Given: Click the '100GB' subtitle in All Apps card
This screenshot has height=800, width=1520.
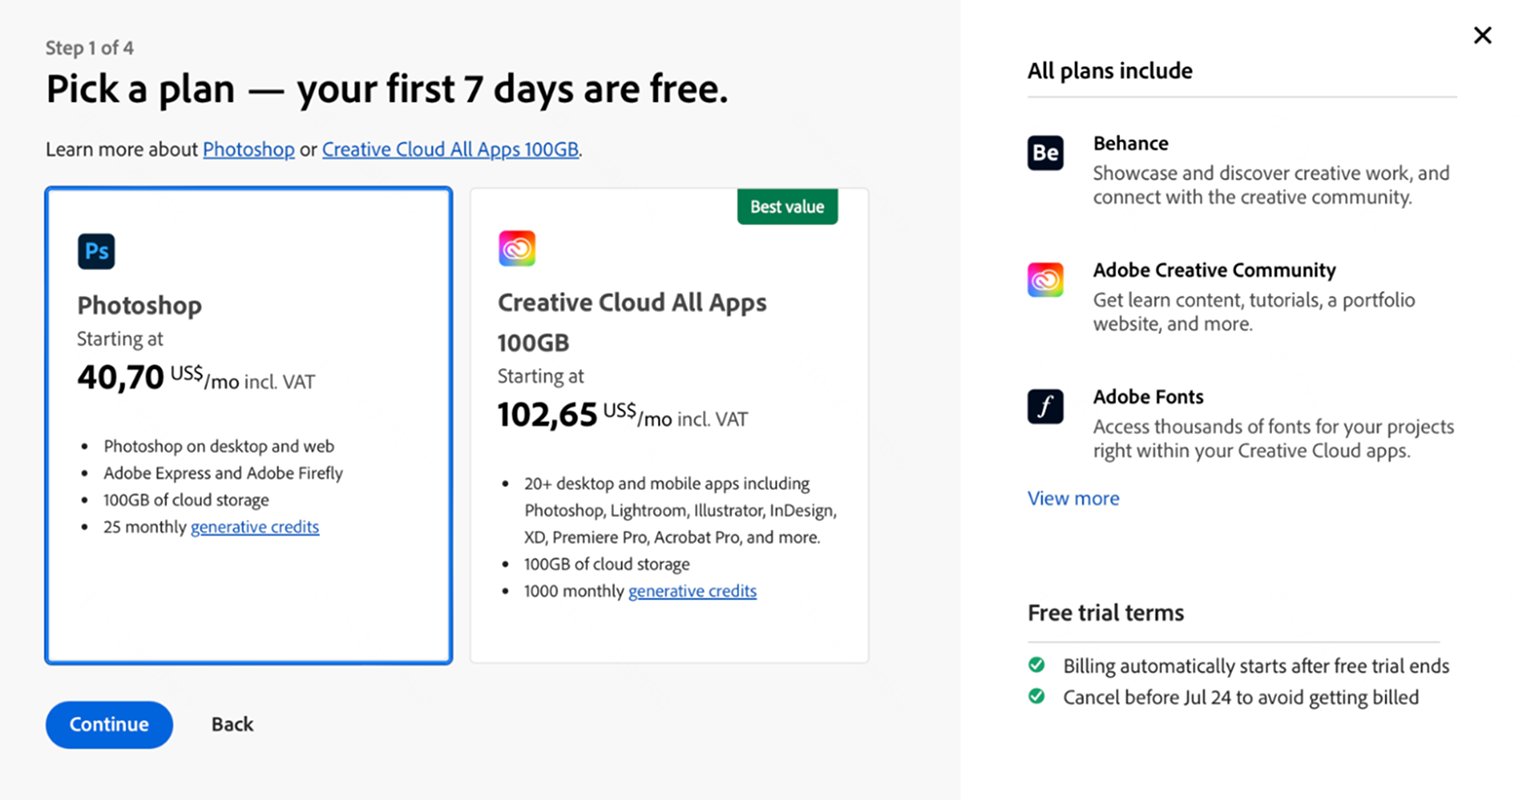Looking at the screenshot, I should point(533,343).
